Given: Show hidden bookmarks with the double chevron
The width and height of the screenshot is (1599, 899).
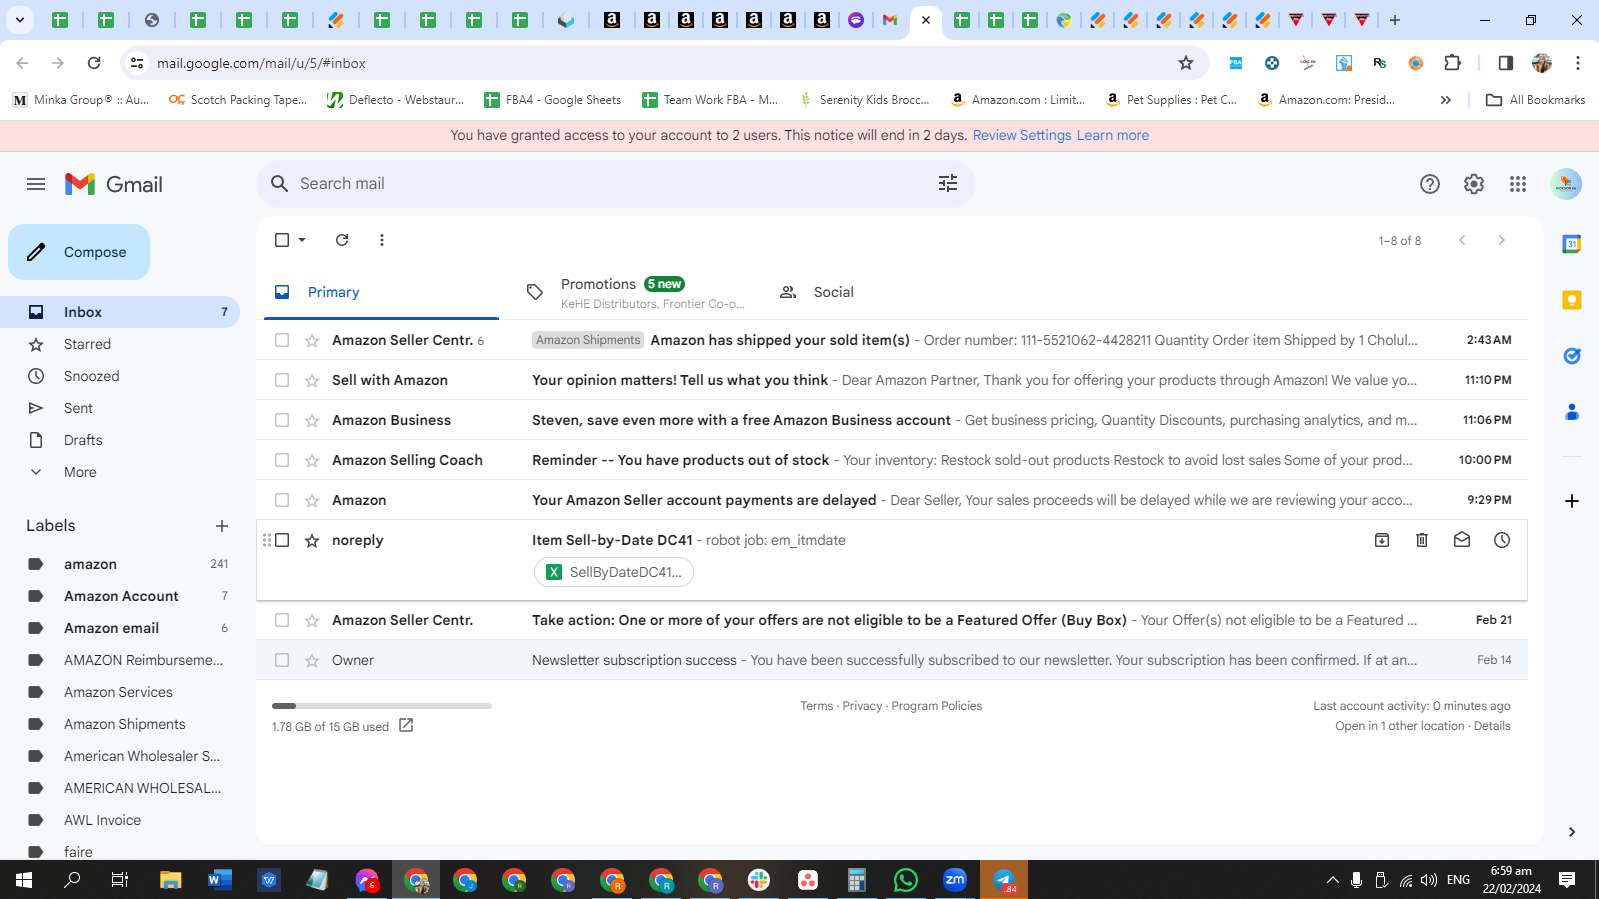Looking at the screenshot, I should pyautogui.click(x=1445, y=100).
